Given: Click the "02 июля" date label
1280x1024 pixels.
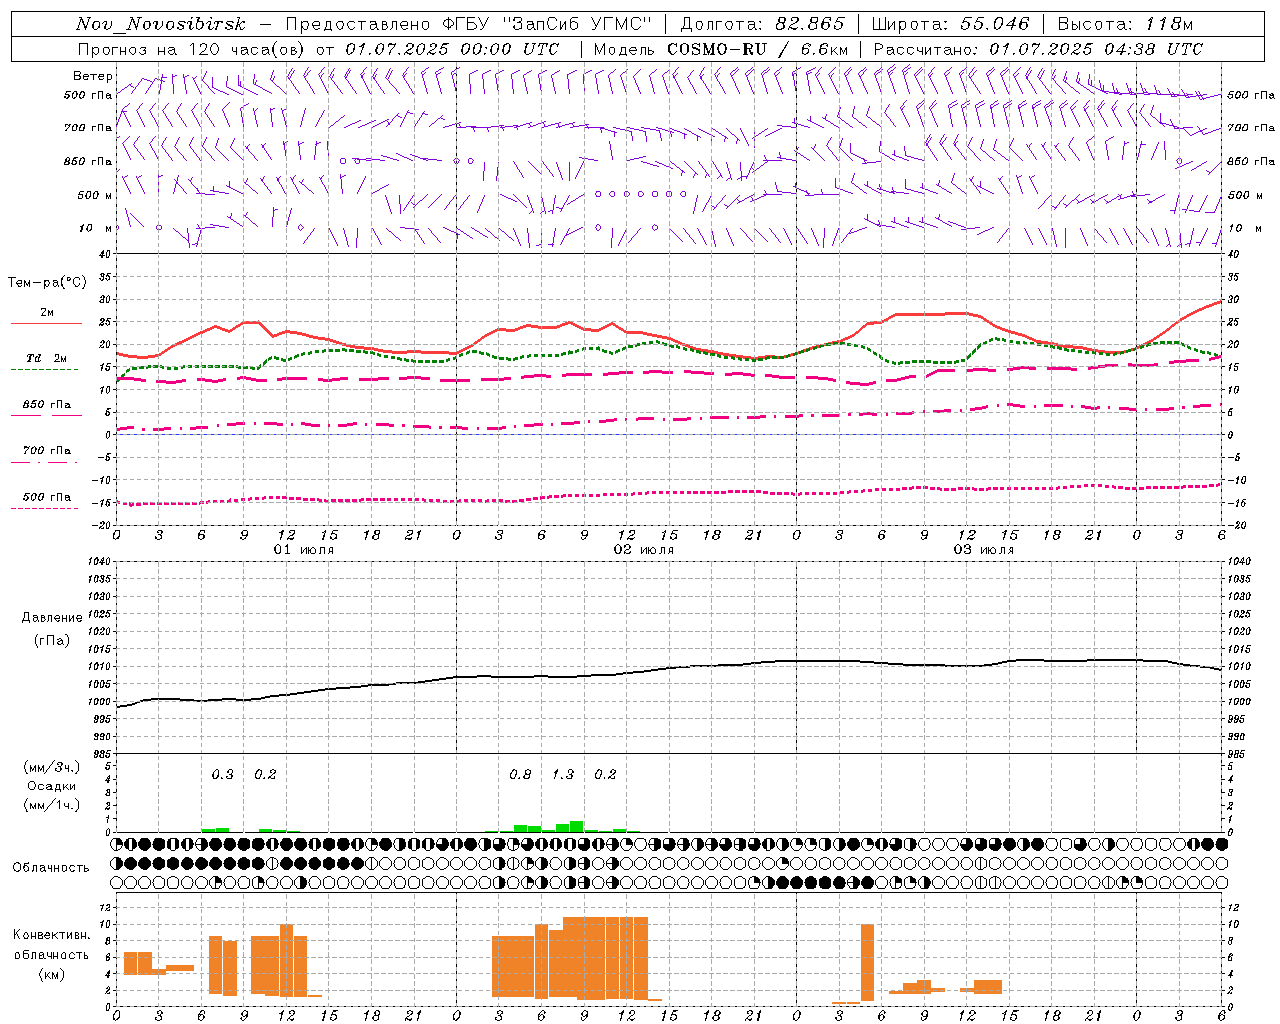Looking at the screenshot, I should pyautogui.click(x=644, y=550).
